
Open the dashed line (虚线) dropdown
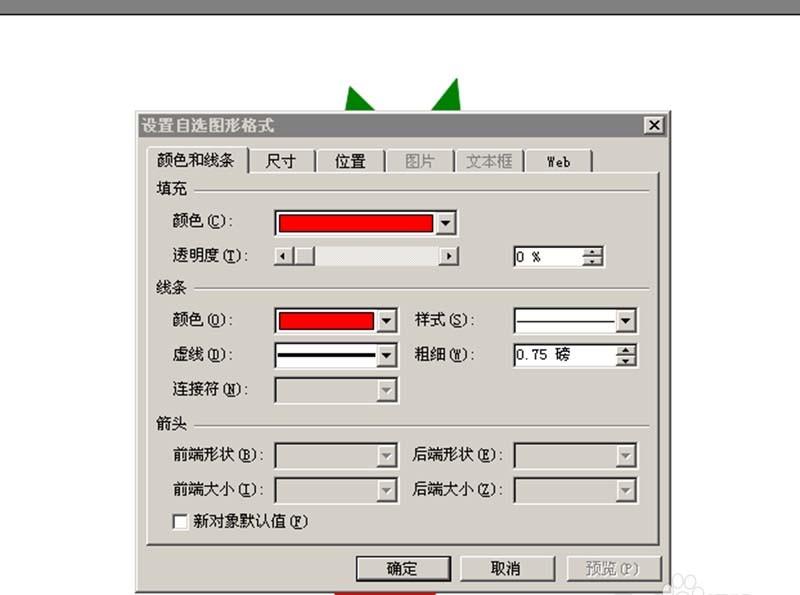[386, 355]
